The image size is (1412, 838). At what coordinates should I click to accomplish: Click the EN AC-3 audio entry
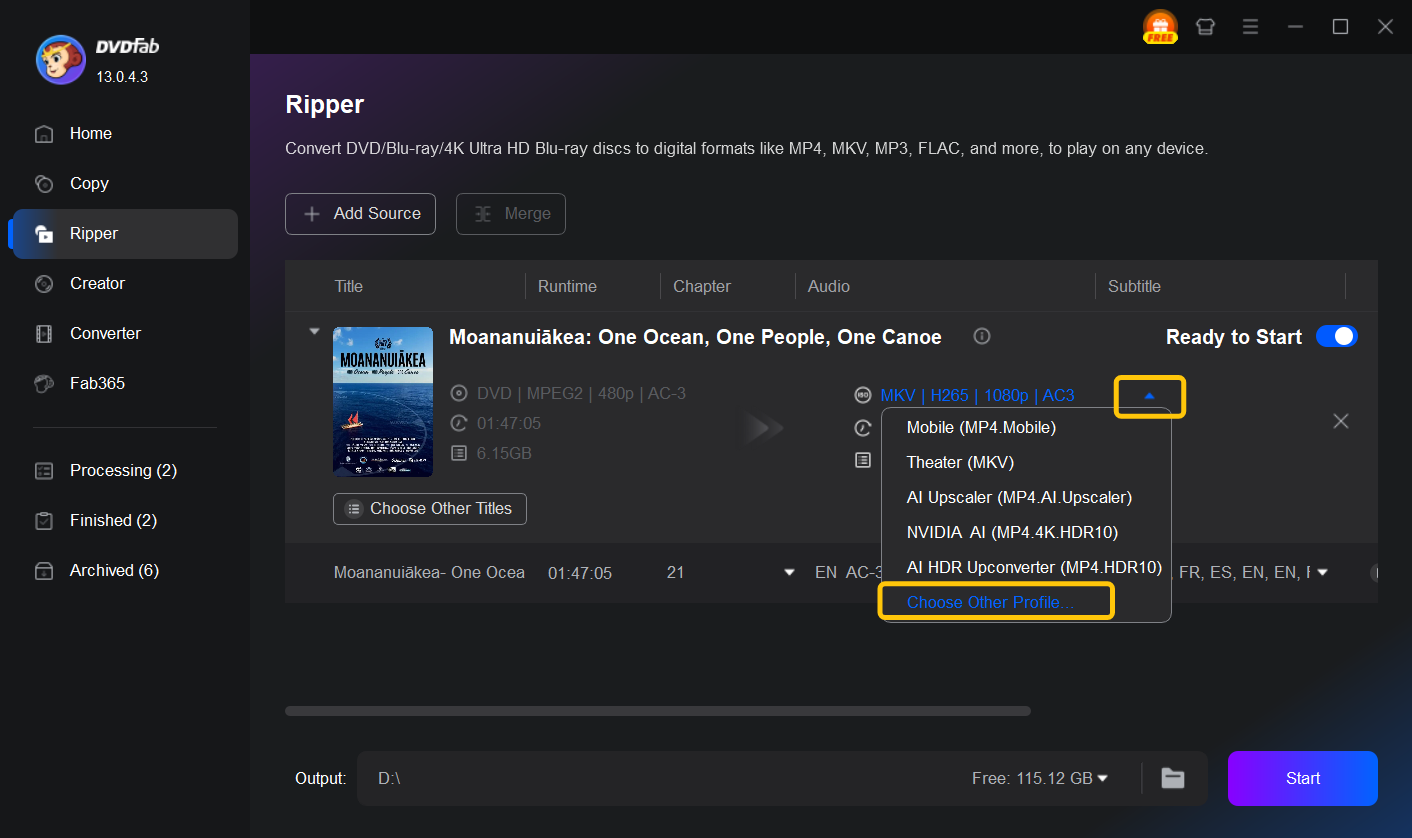click(x=849, y=573)
